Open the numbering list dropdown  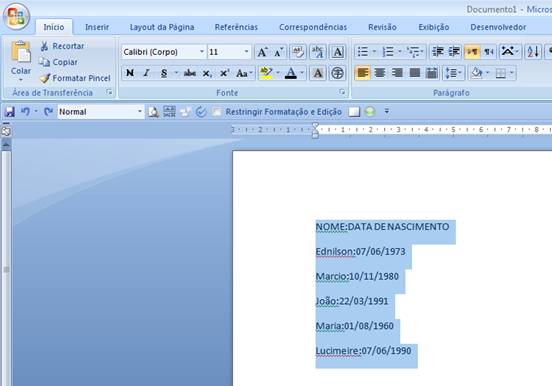click(x=400, y=52)
